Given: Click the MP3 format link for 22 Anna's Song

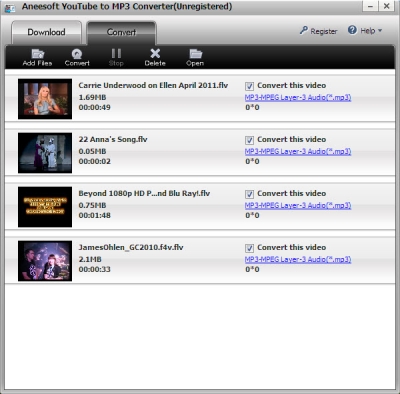Looking at the screenshot, I should point(298,151).
